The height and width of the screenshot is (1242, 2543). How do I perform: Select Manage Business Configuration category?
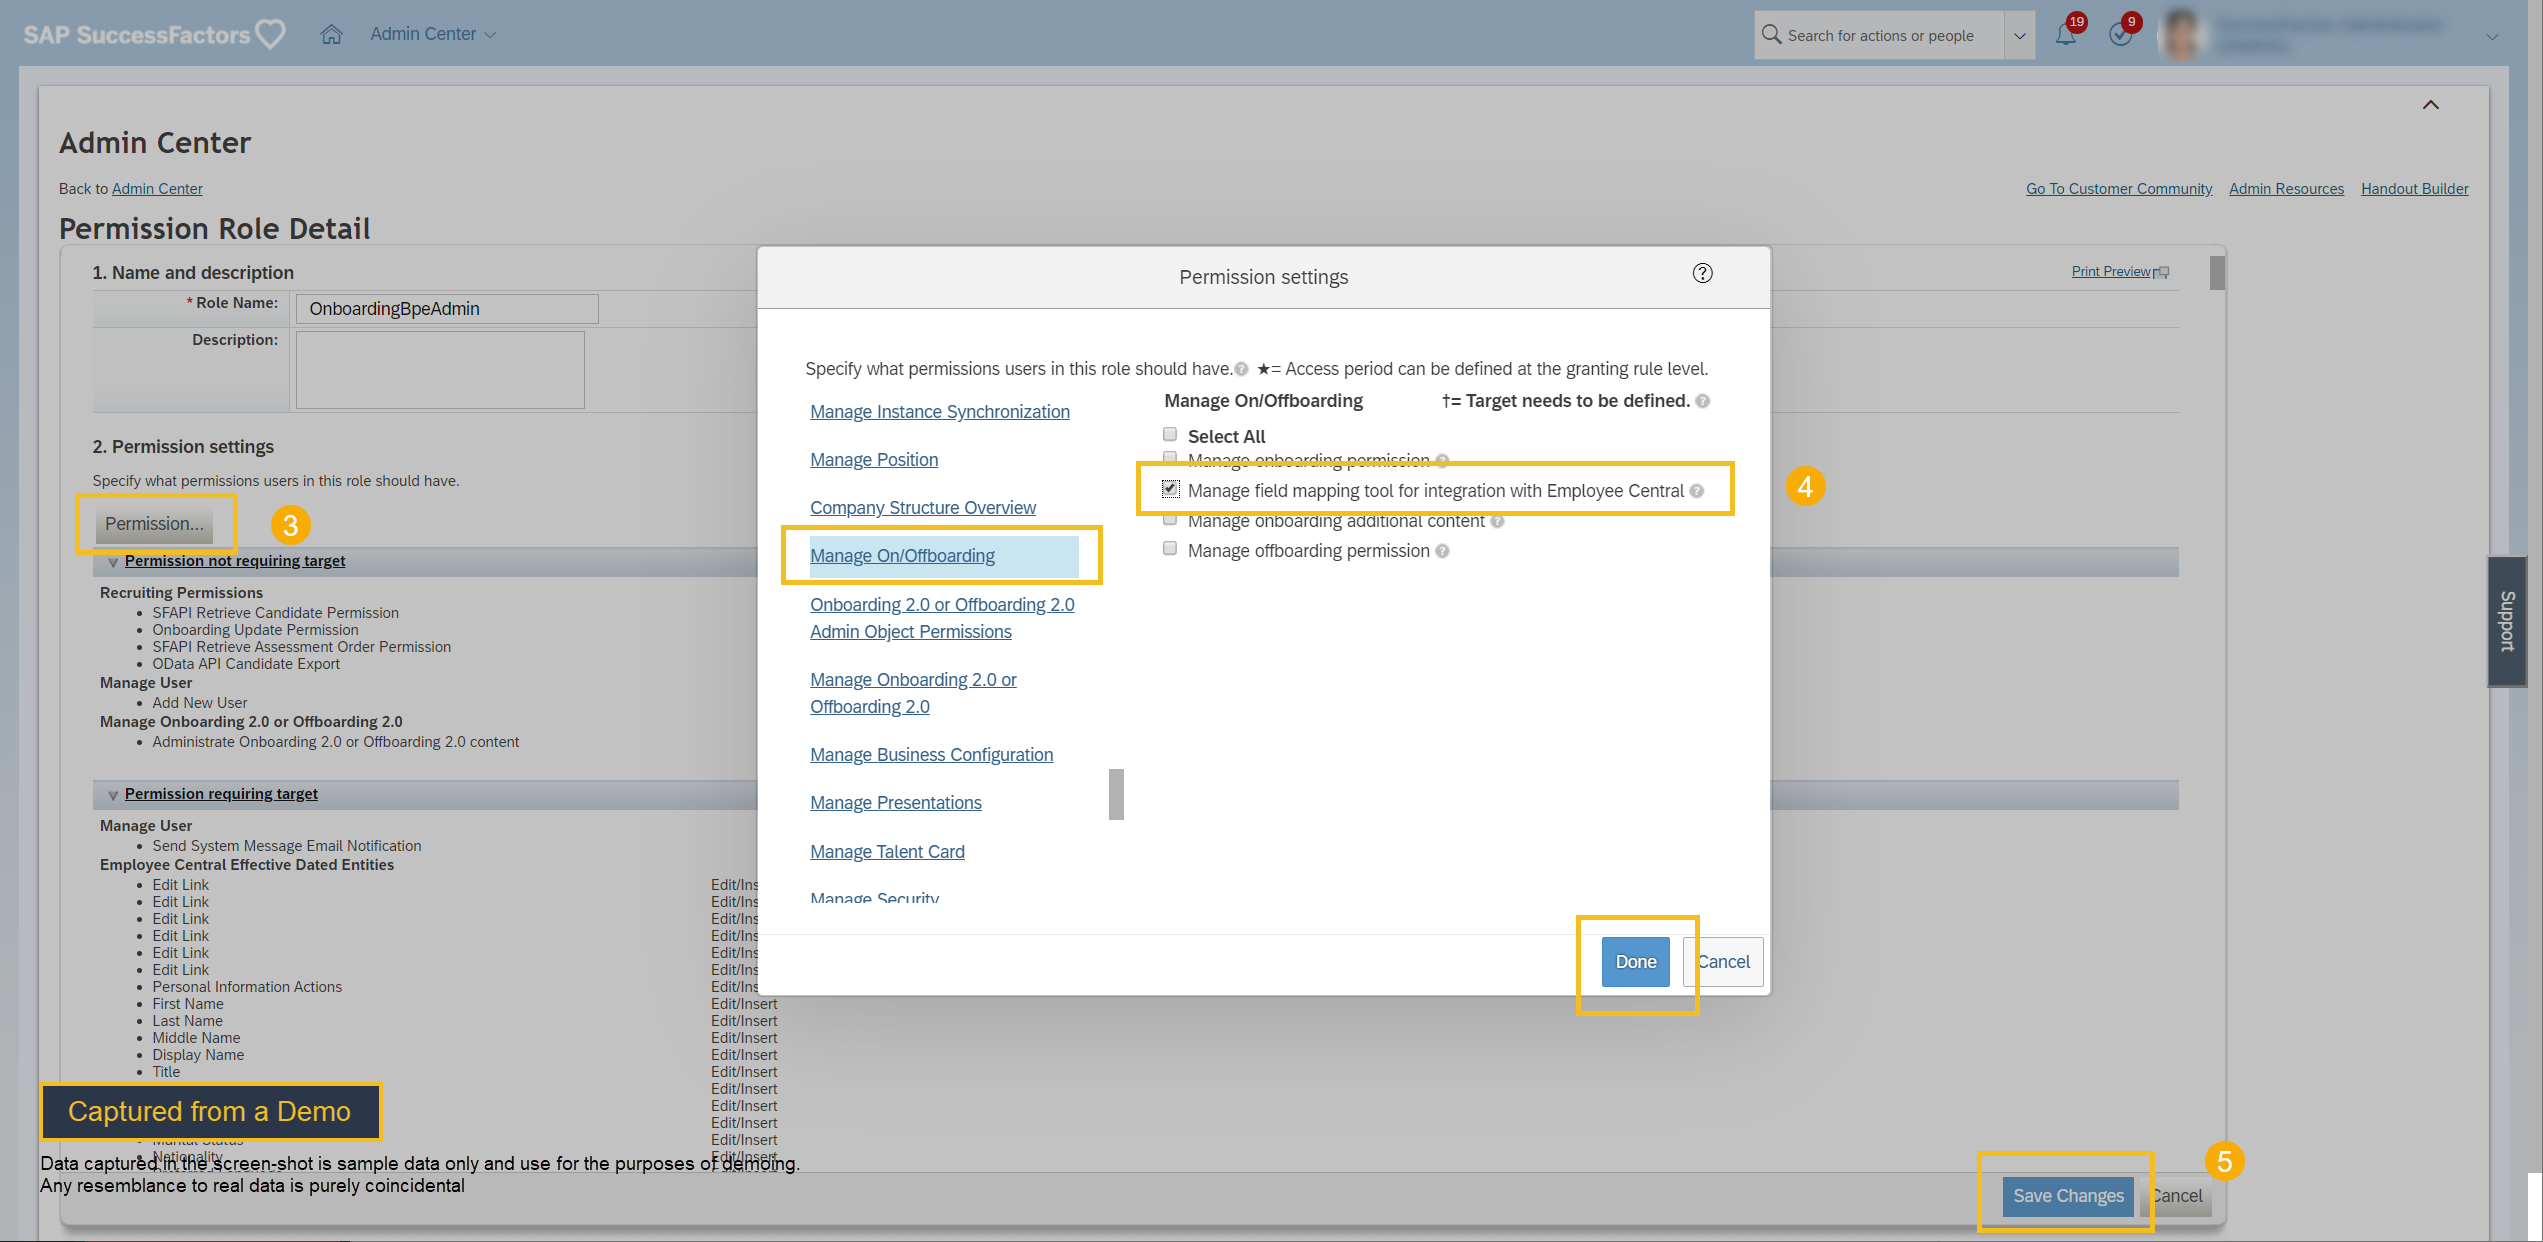click(x=931, y=755)
